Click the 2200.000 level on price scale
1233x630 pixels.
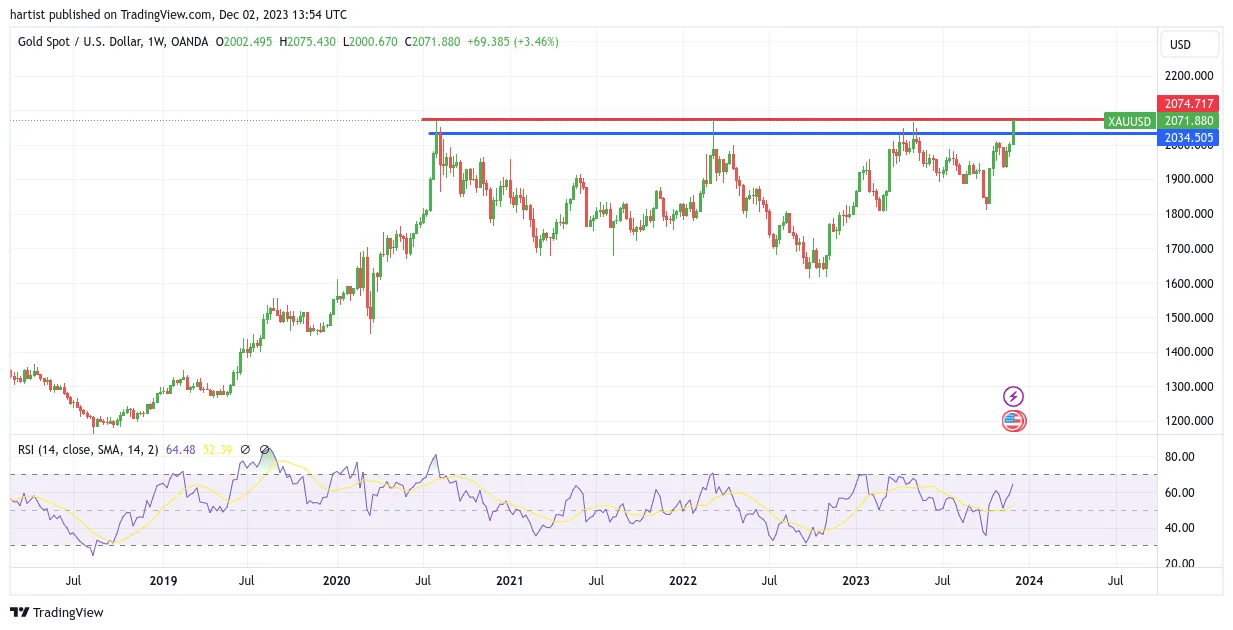(x=1189, y=76)
